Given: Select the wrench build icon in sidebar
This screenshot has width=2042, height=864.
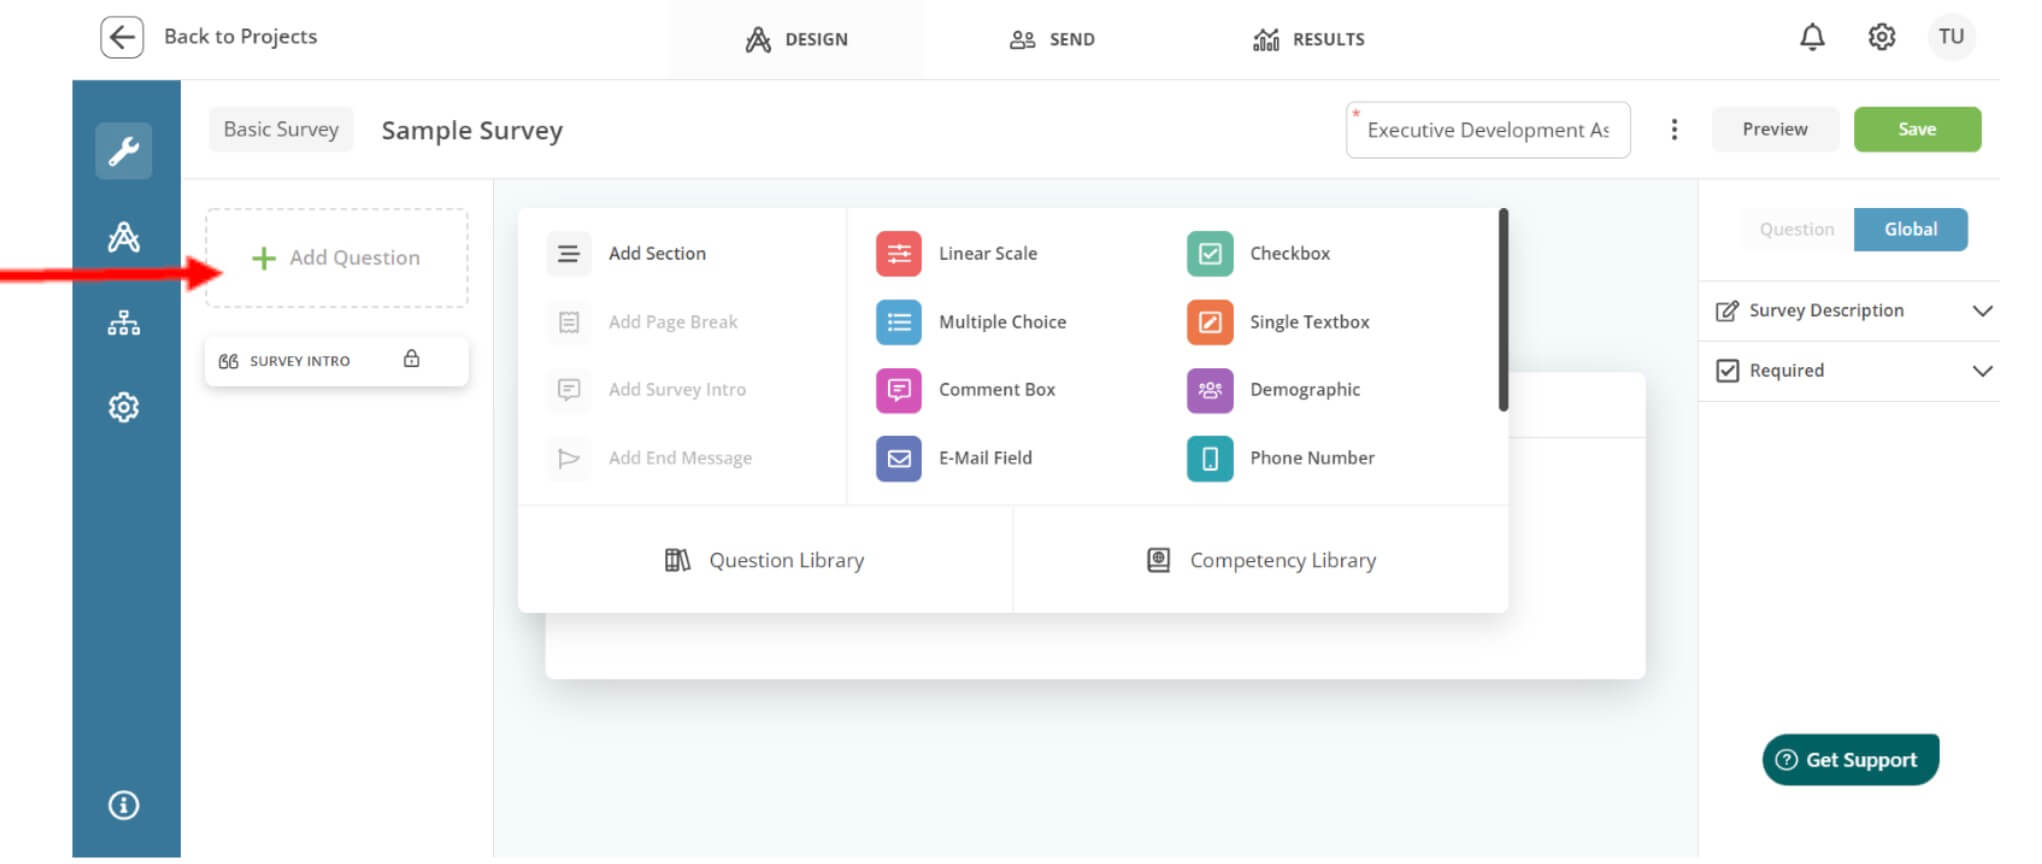Looking at the screenshot, I should (x=124, y=151).
